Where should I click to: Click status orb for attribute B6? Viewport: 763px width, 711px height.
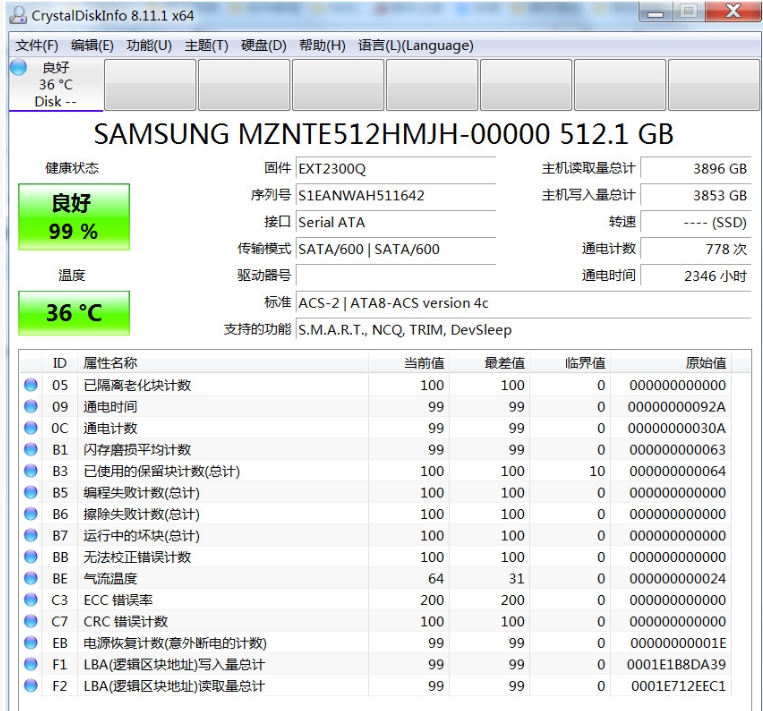click(31, 514)
